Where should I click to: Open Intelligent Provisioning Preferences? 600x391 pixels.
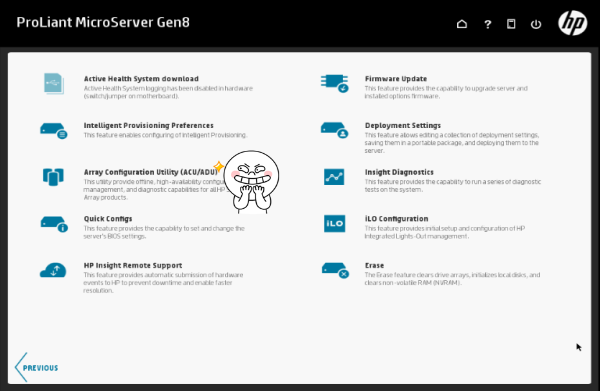148,125
